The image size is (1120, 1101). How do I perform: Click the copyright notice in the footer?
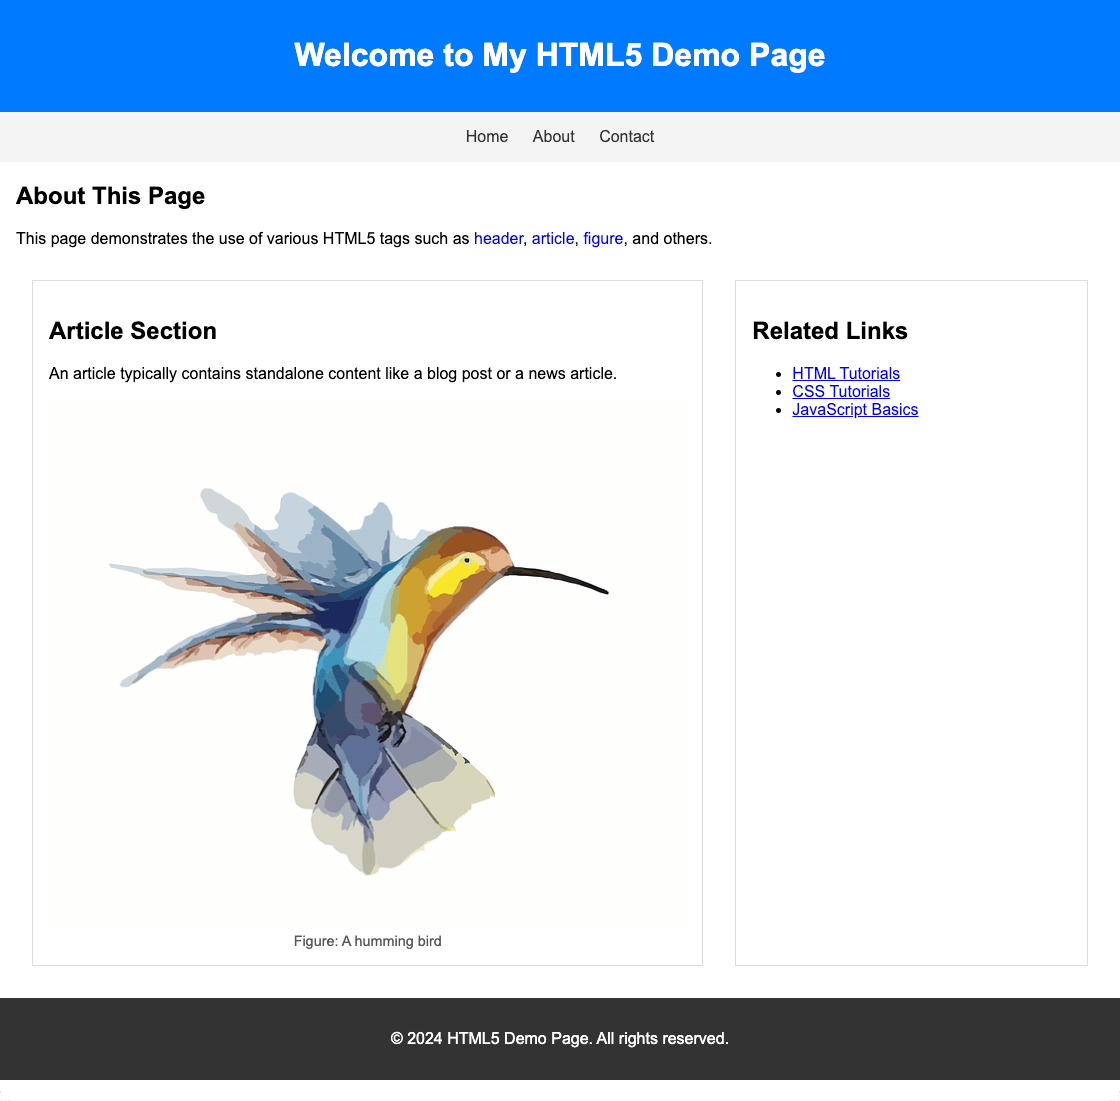pyautogui.click(x=560, y=1038)
